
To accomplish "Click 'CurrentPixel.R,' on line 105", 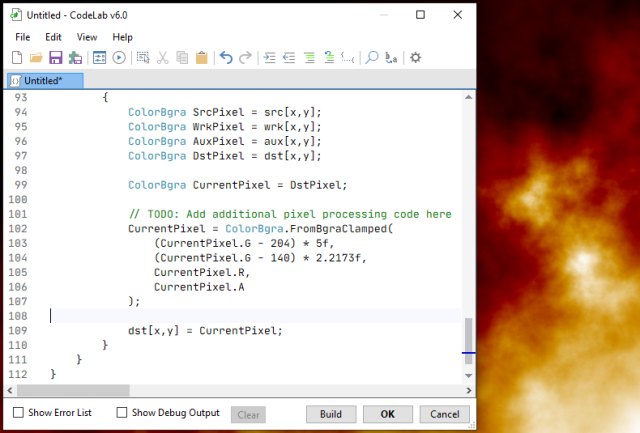I will (x=202, y=272).
